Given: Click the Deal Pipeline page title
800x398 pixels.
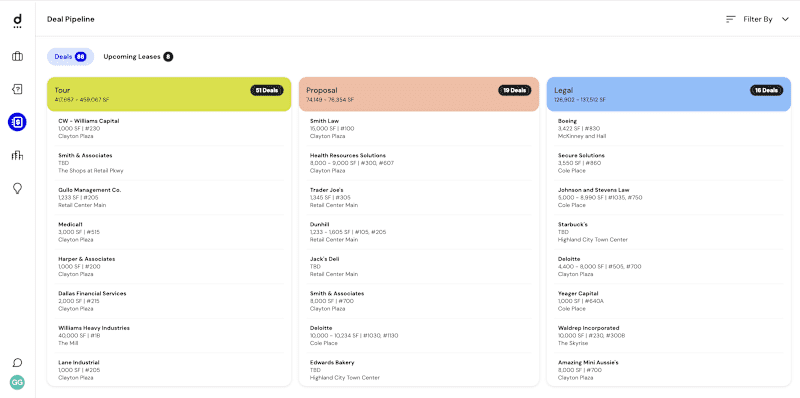Looking at the screenshot, I should pyautogui.click(x=70, y=19).
